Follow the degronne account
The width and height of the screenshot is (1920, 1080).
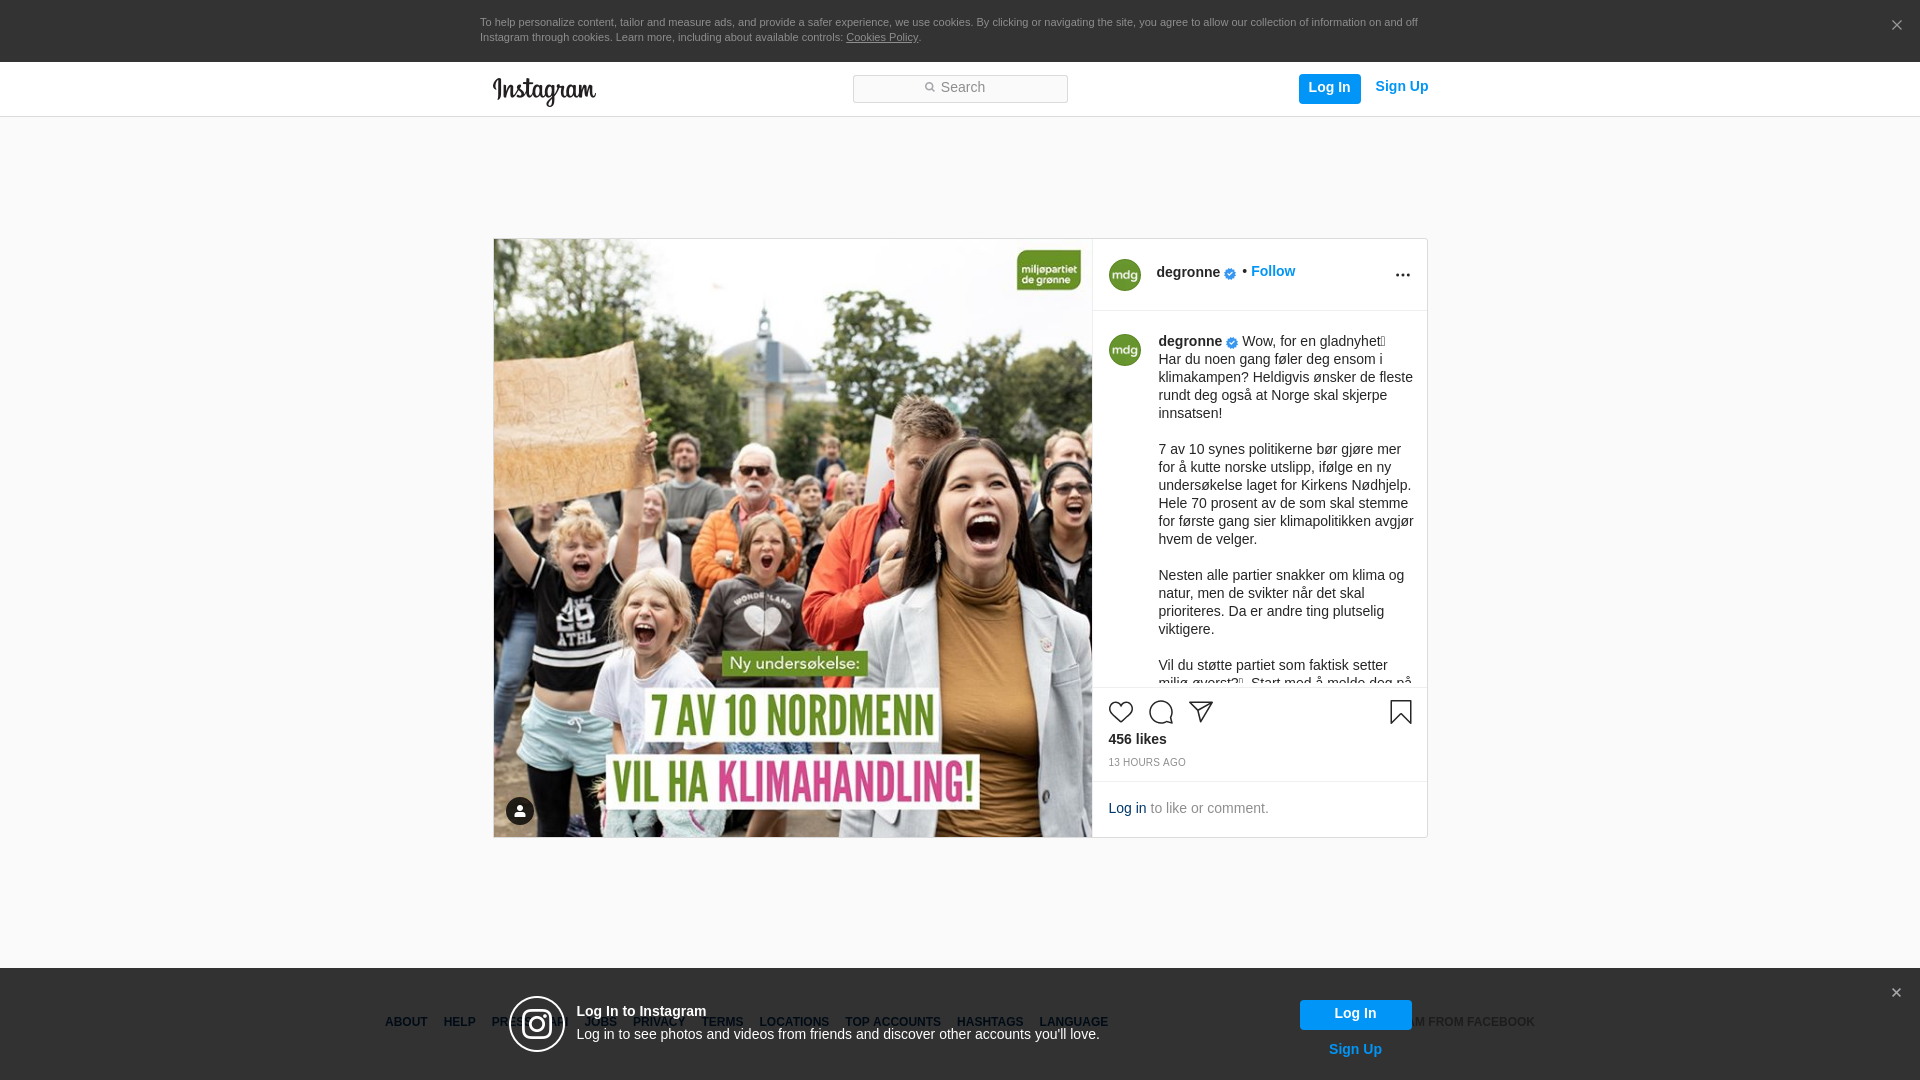point(1272,271)
